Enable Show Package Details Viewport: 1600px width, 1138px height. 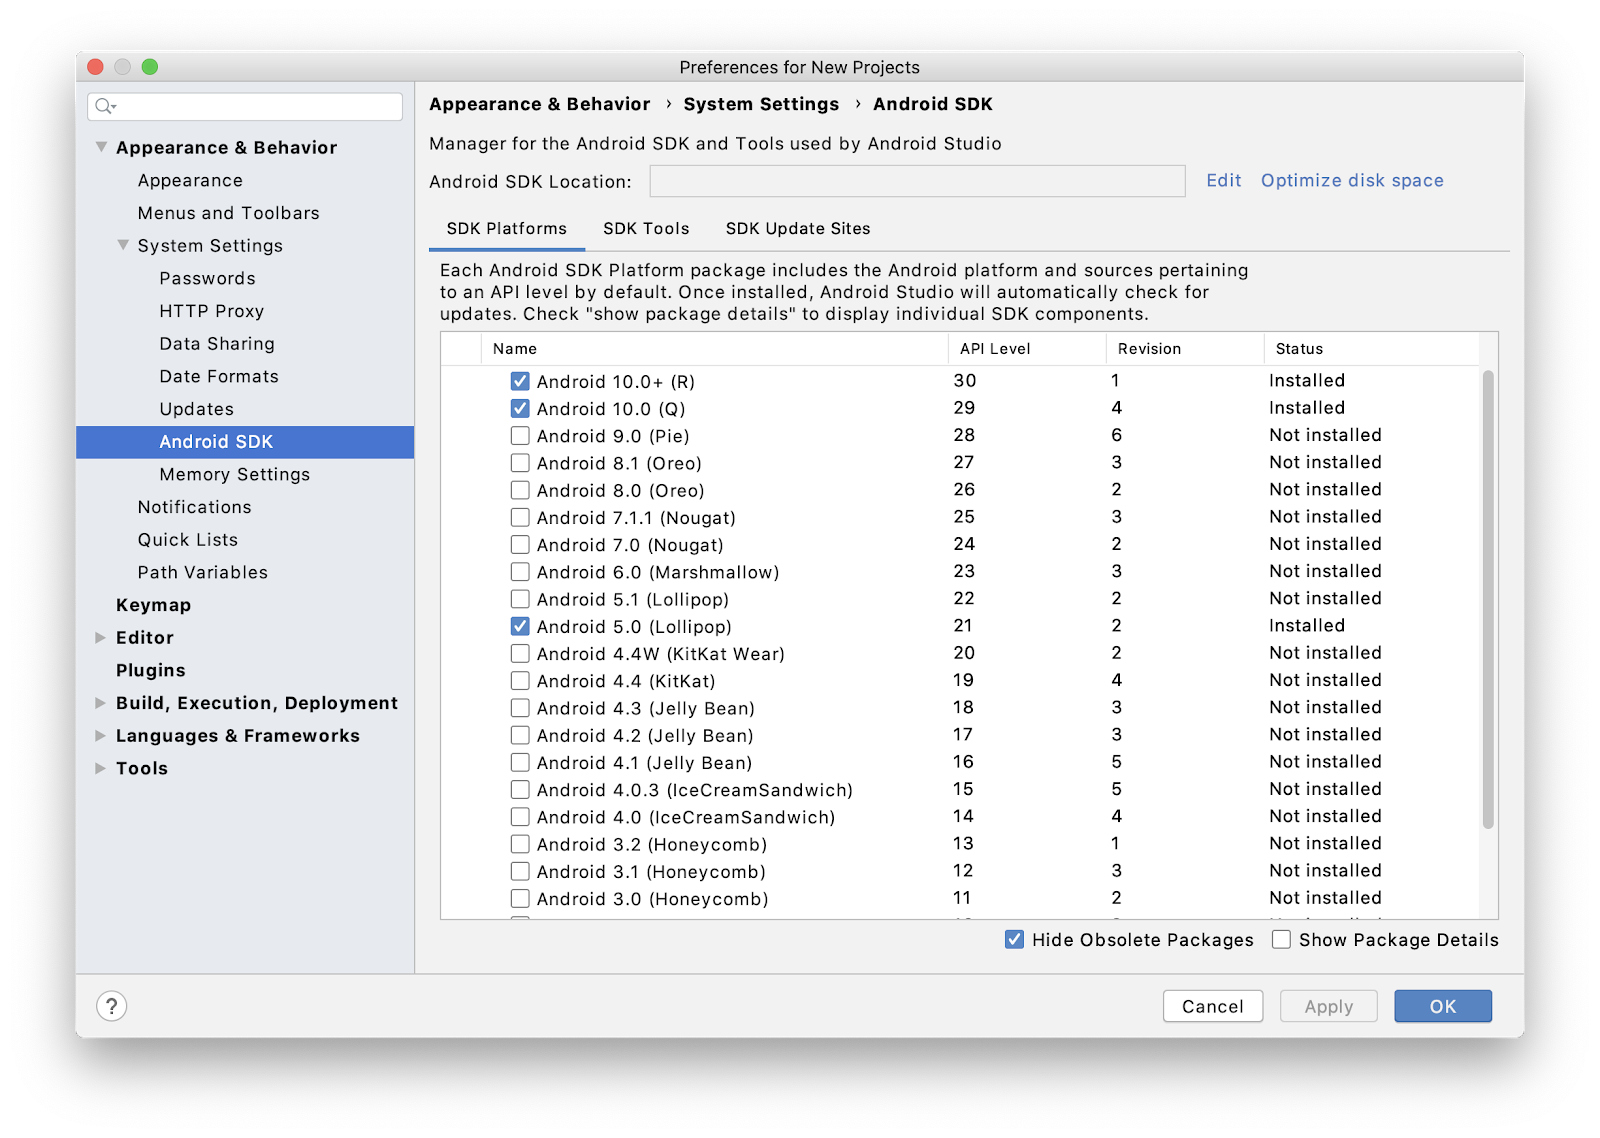(1281, 940)
